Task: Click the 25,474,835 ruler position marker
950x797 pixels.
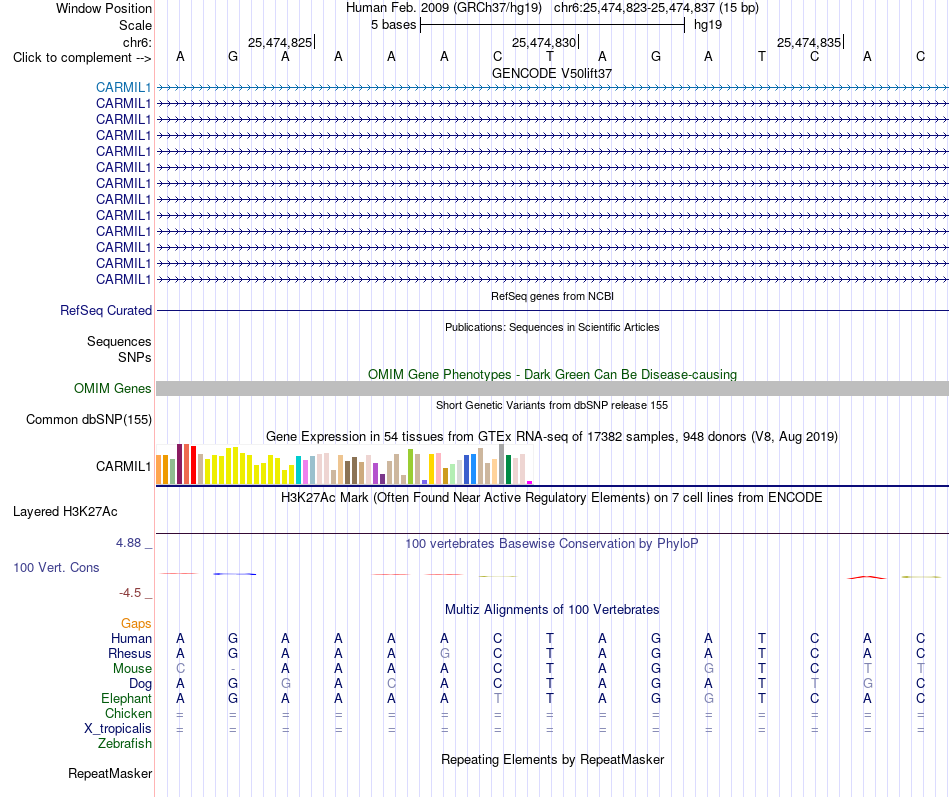Action: coord(809,42)
